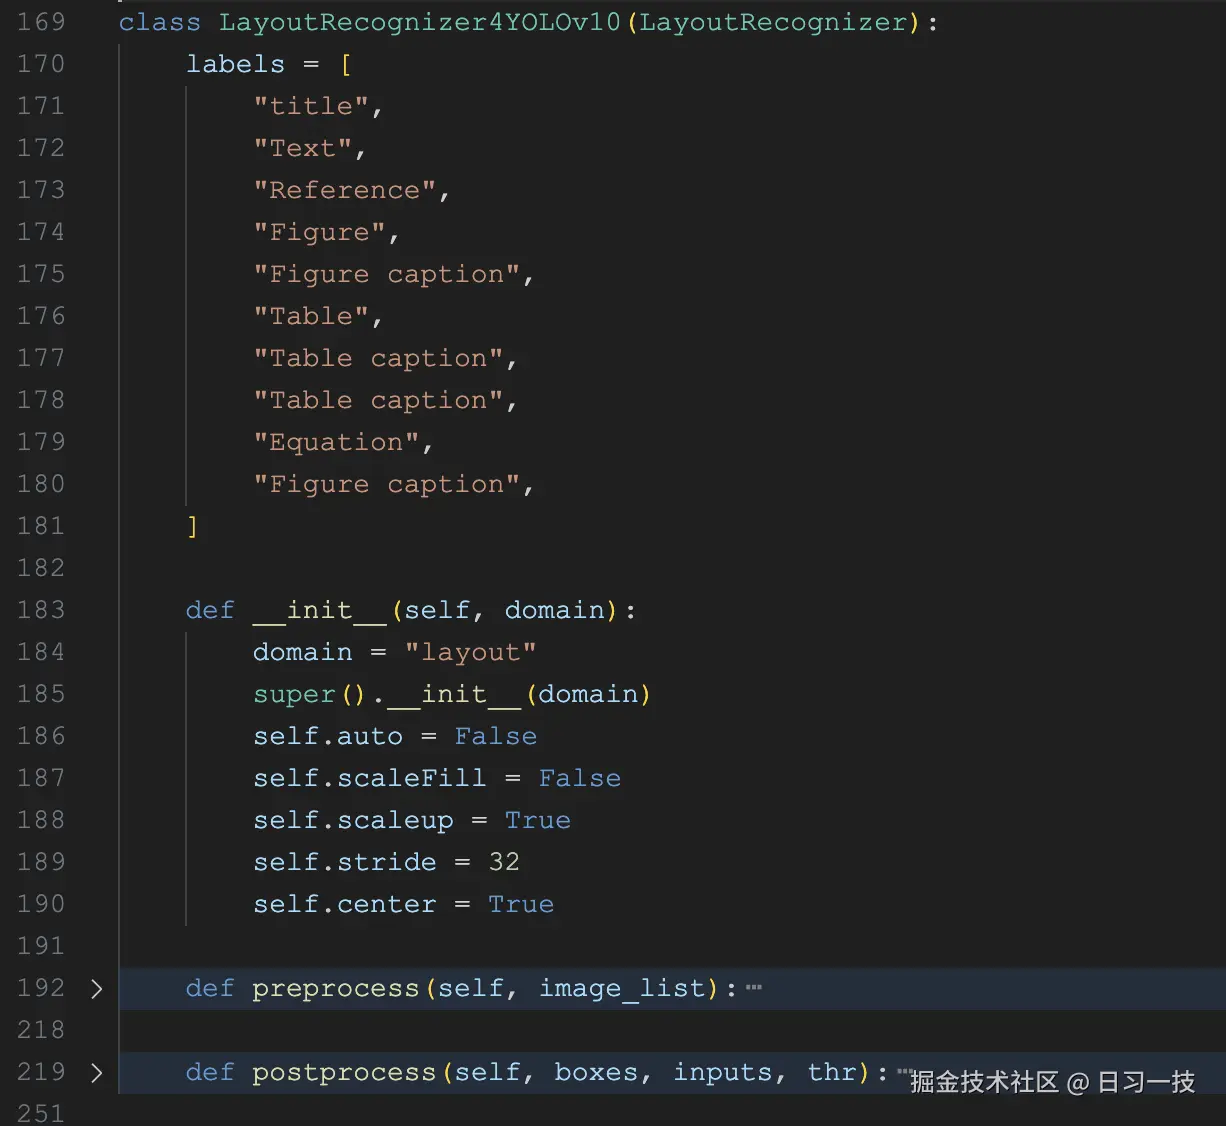This screenshot has height=1126, width=1226.
Task: Click the thr parameter in postprocess
Action: [832, 1071]
